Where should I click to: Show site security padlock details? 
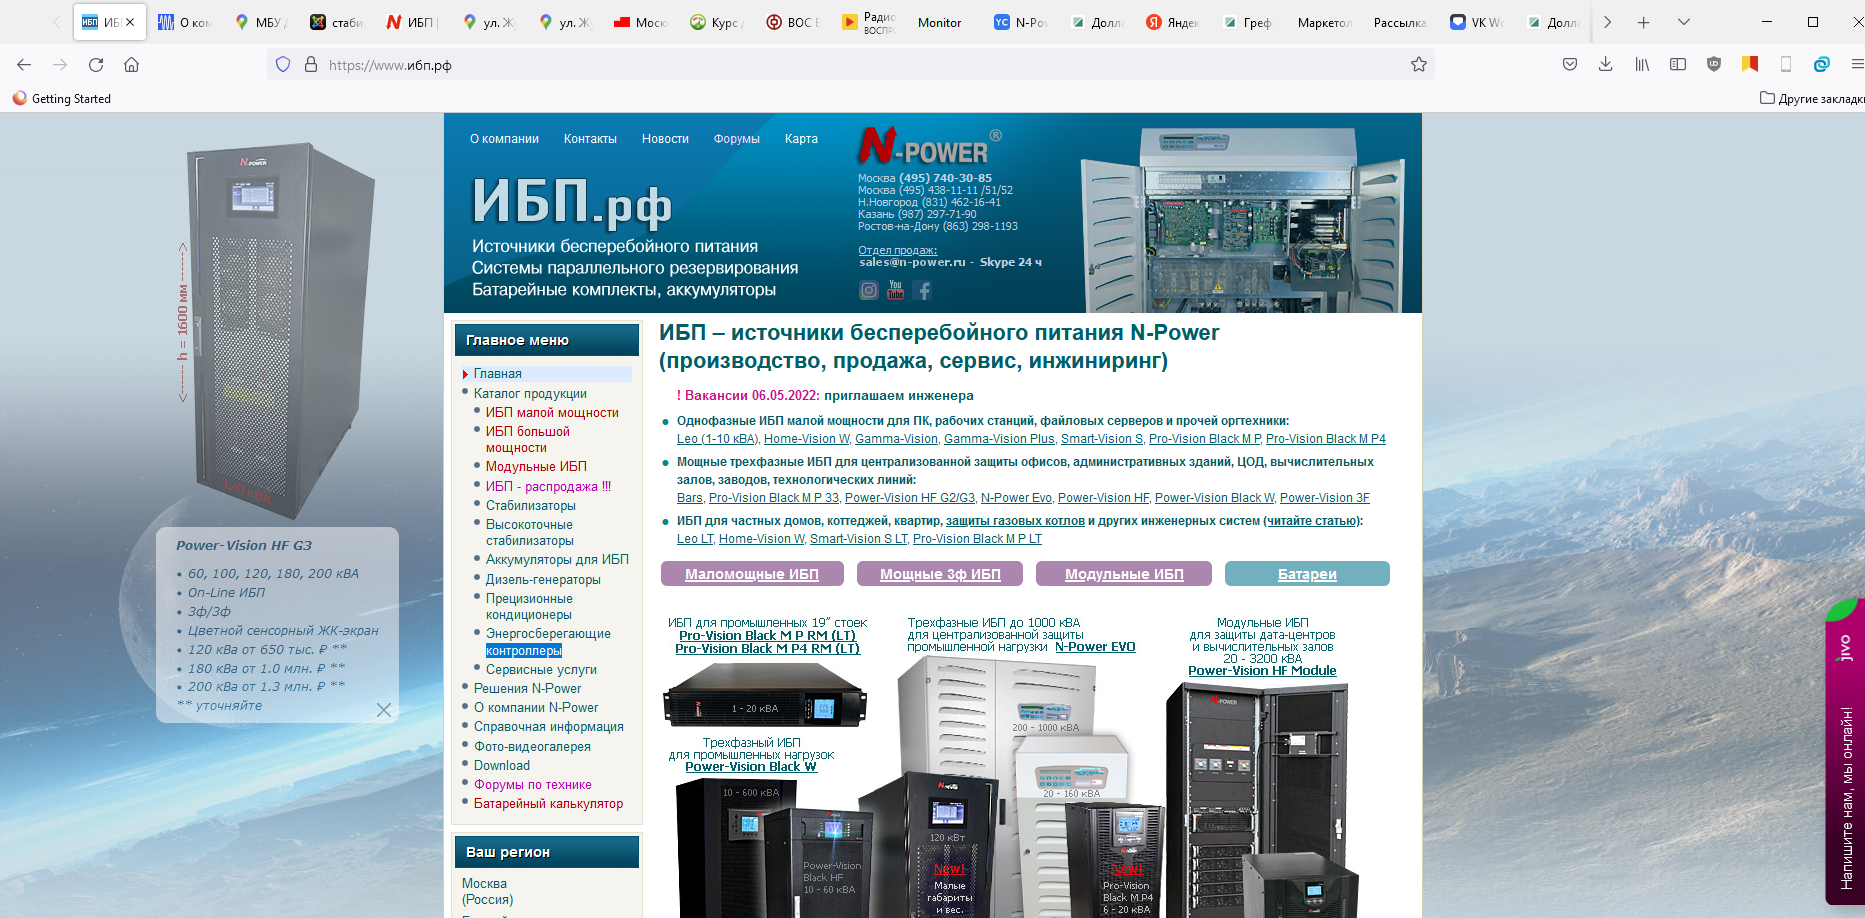pos(311,65)
